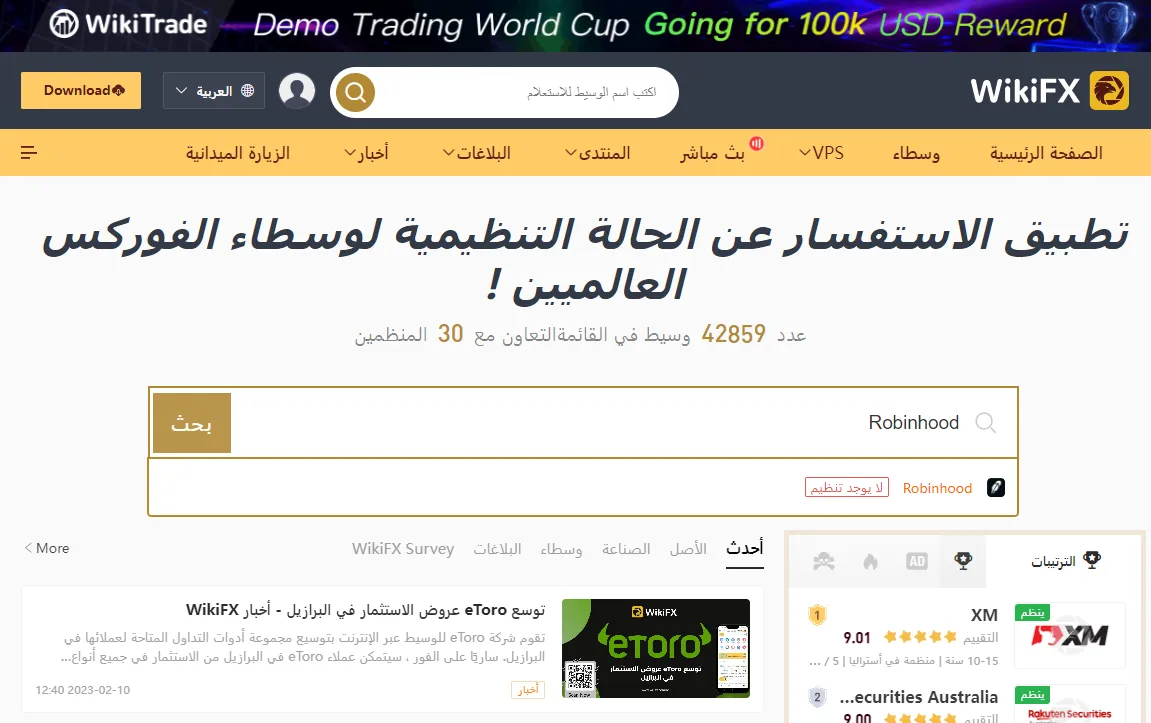1151x723 pixels.
Task: Select the trophy ranking tab icon
Action: click(963, 562)
